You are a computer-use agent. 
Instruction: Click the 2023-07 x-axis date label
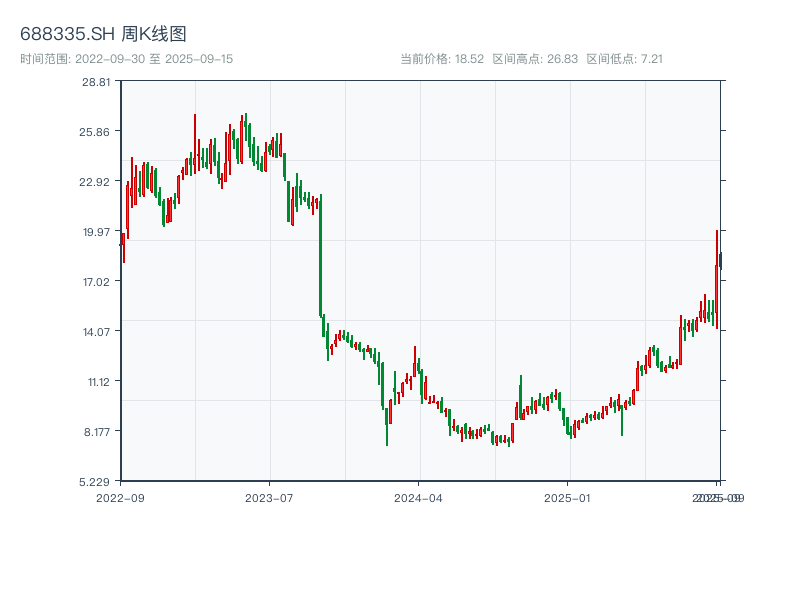269,497
